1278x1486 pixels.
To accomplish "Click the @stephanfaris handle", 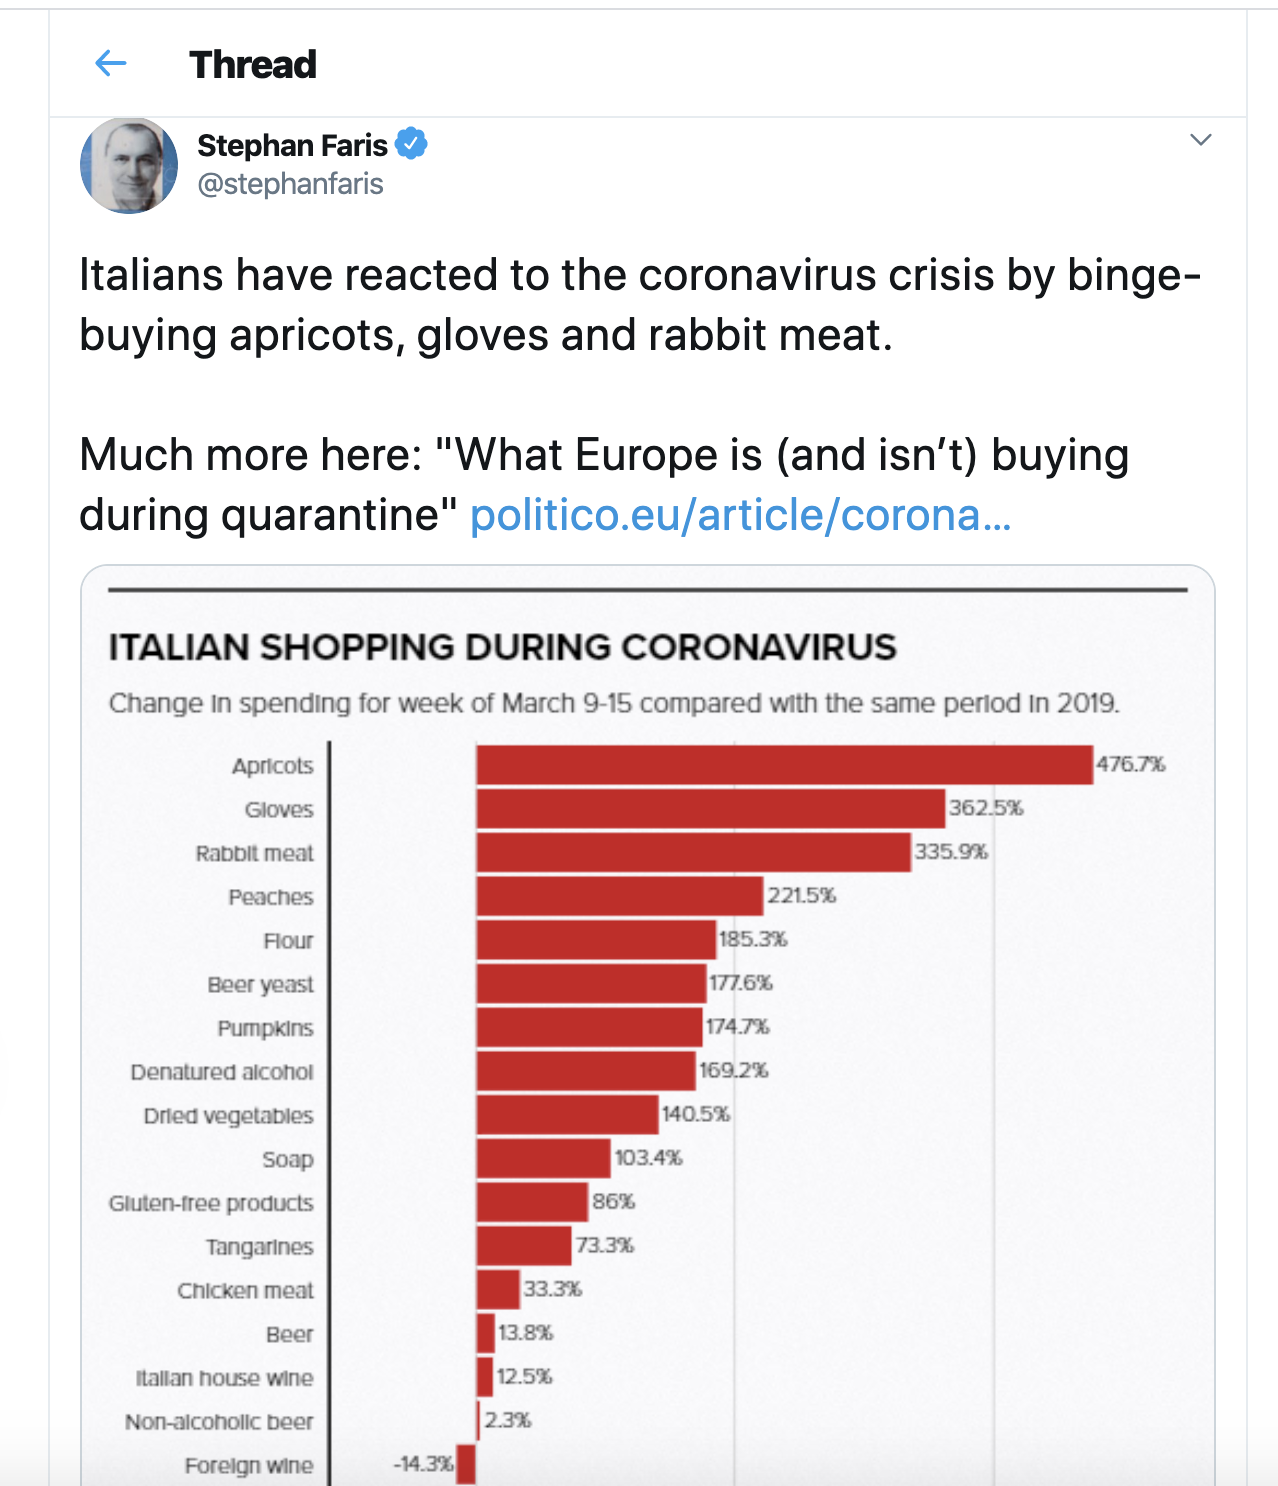I will (290, 184).
